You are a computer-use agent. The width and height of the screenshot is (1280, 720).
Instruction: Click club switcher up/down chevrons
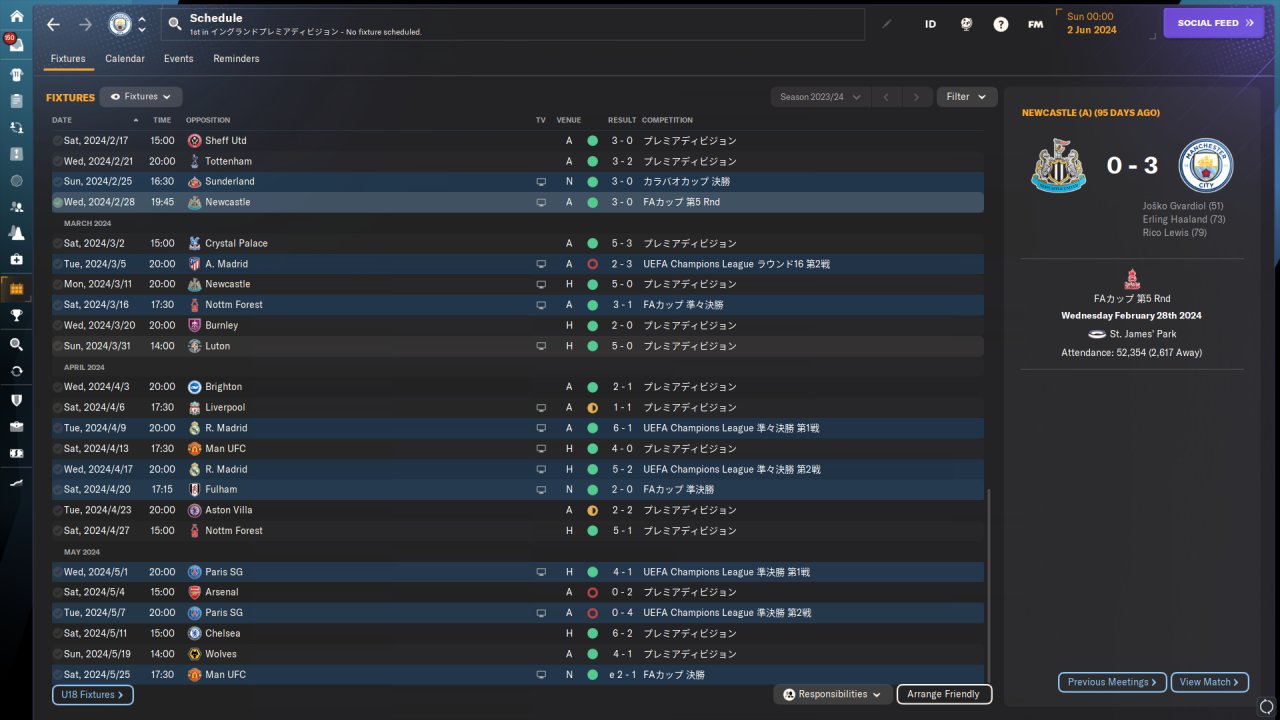142,24
